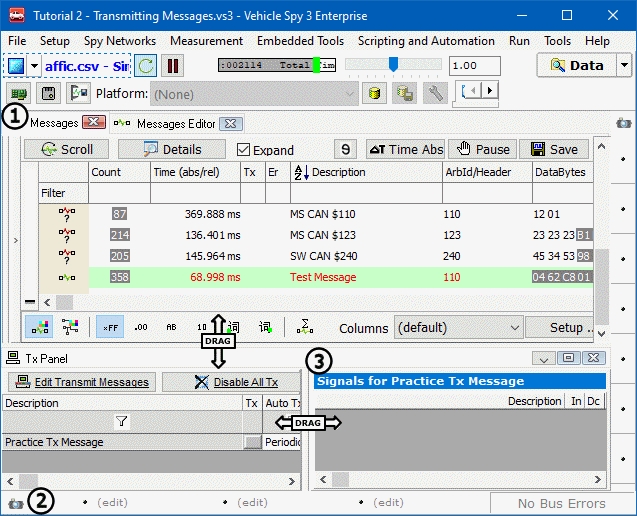
Task: Click the AB ASCII display format icon
Action: coord(171,327)
